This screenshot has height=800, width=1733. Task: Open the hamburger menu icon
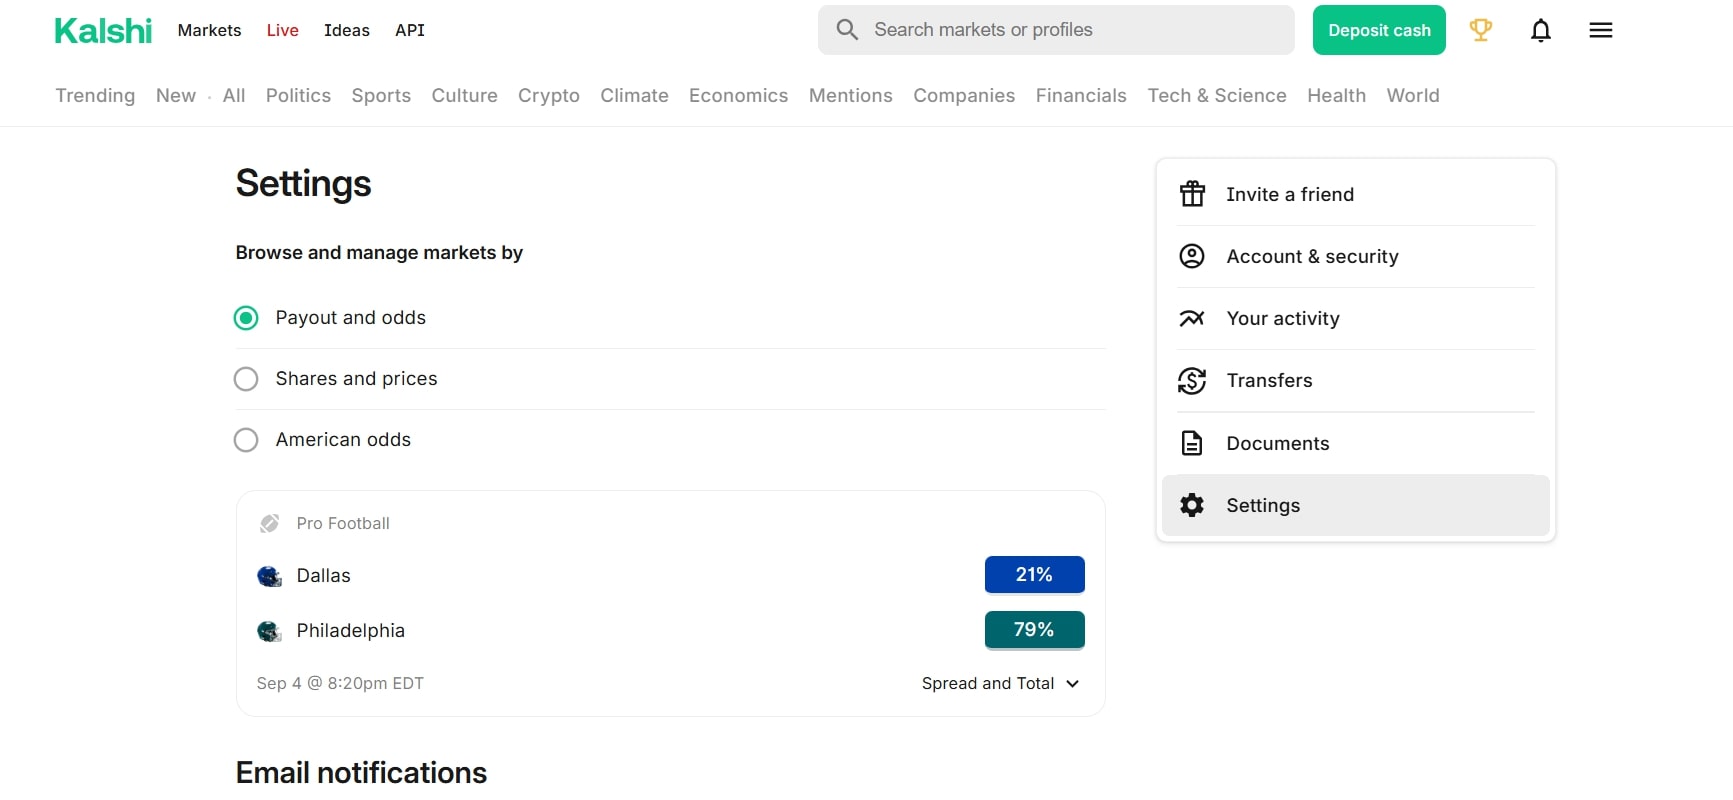pos(1601,30)
